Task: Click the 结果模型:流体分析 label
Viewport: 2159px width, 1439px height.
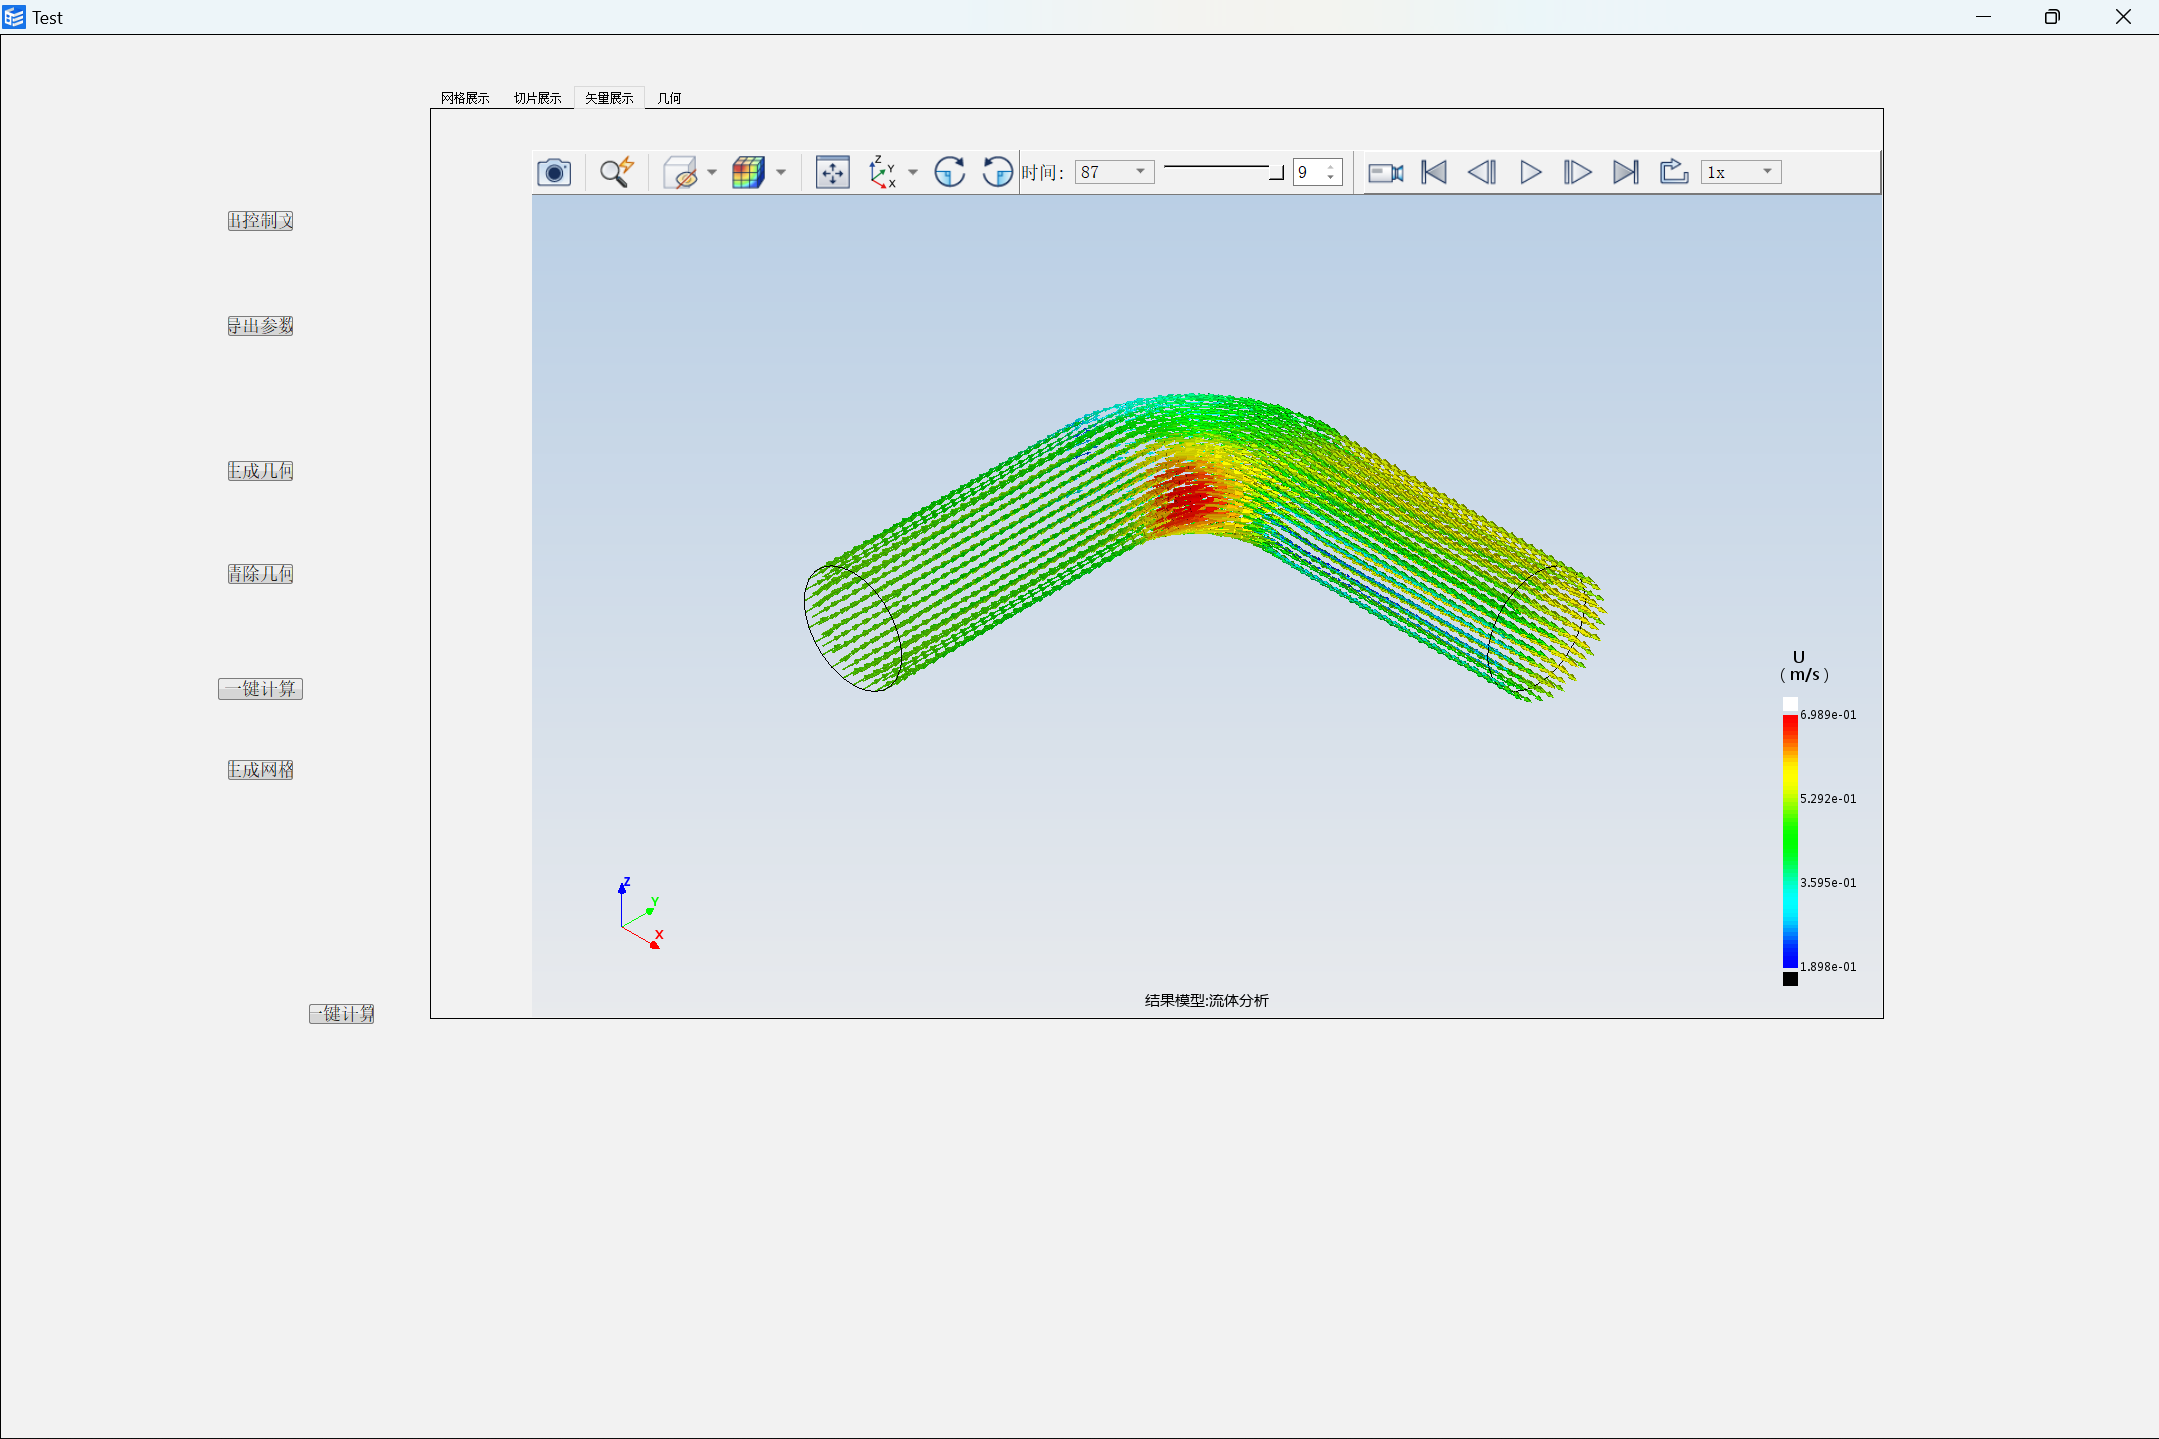Action: 1206,1000
